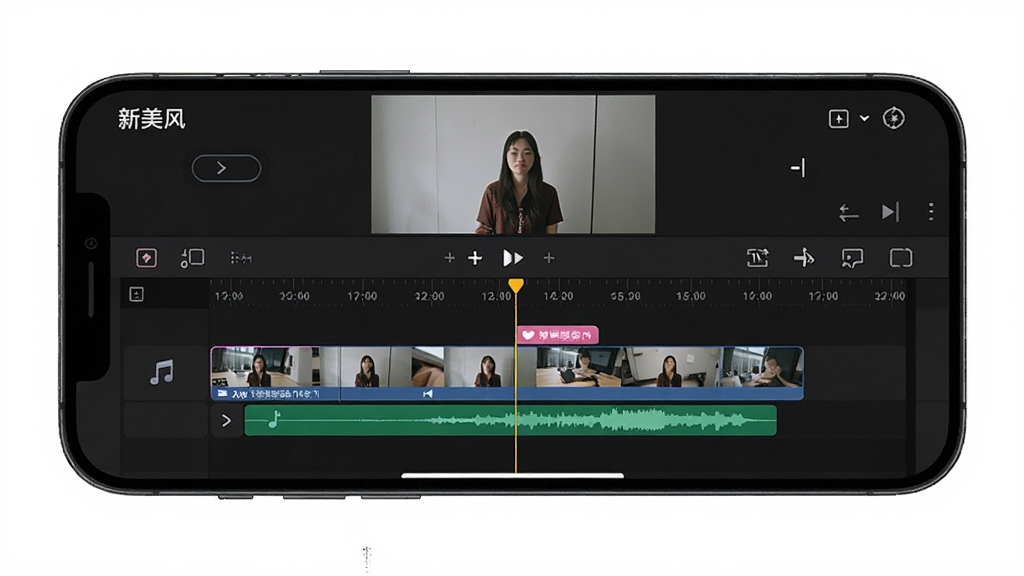This screenshot has width=1024, height=576.
Task: Select the crop and transform tool
Action: (192, 258)
